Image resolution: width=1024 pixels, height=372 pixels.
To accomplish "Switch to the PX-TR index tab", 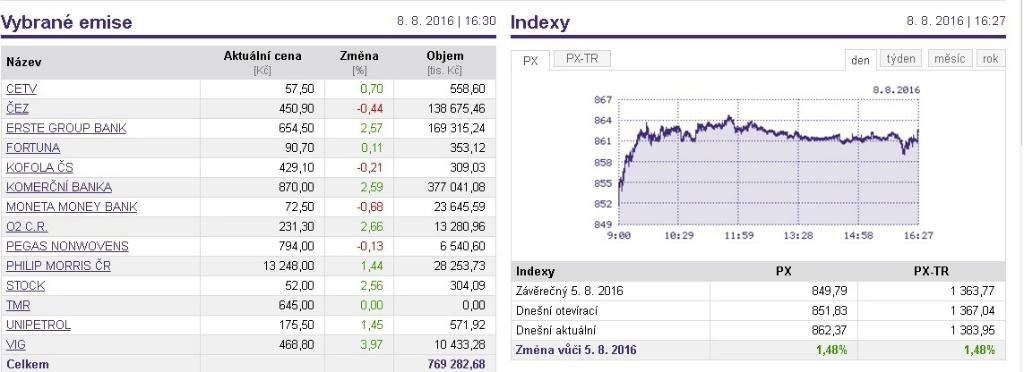I will coord(582,59).
